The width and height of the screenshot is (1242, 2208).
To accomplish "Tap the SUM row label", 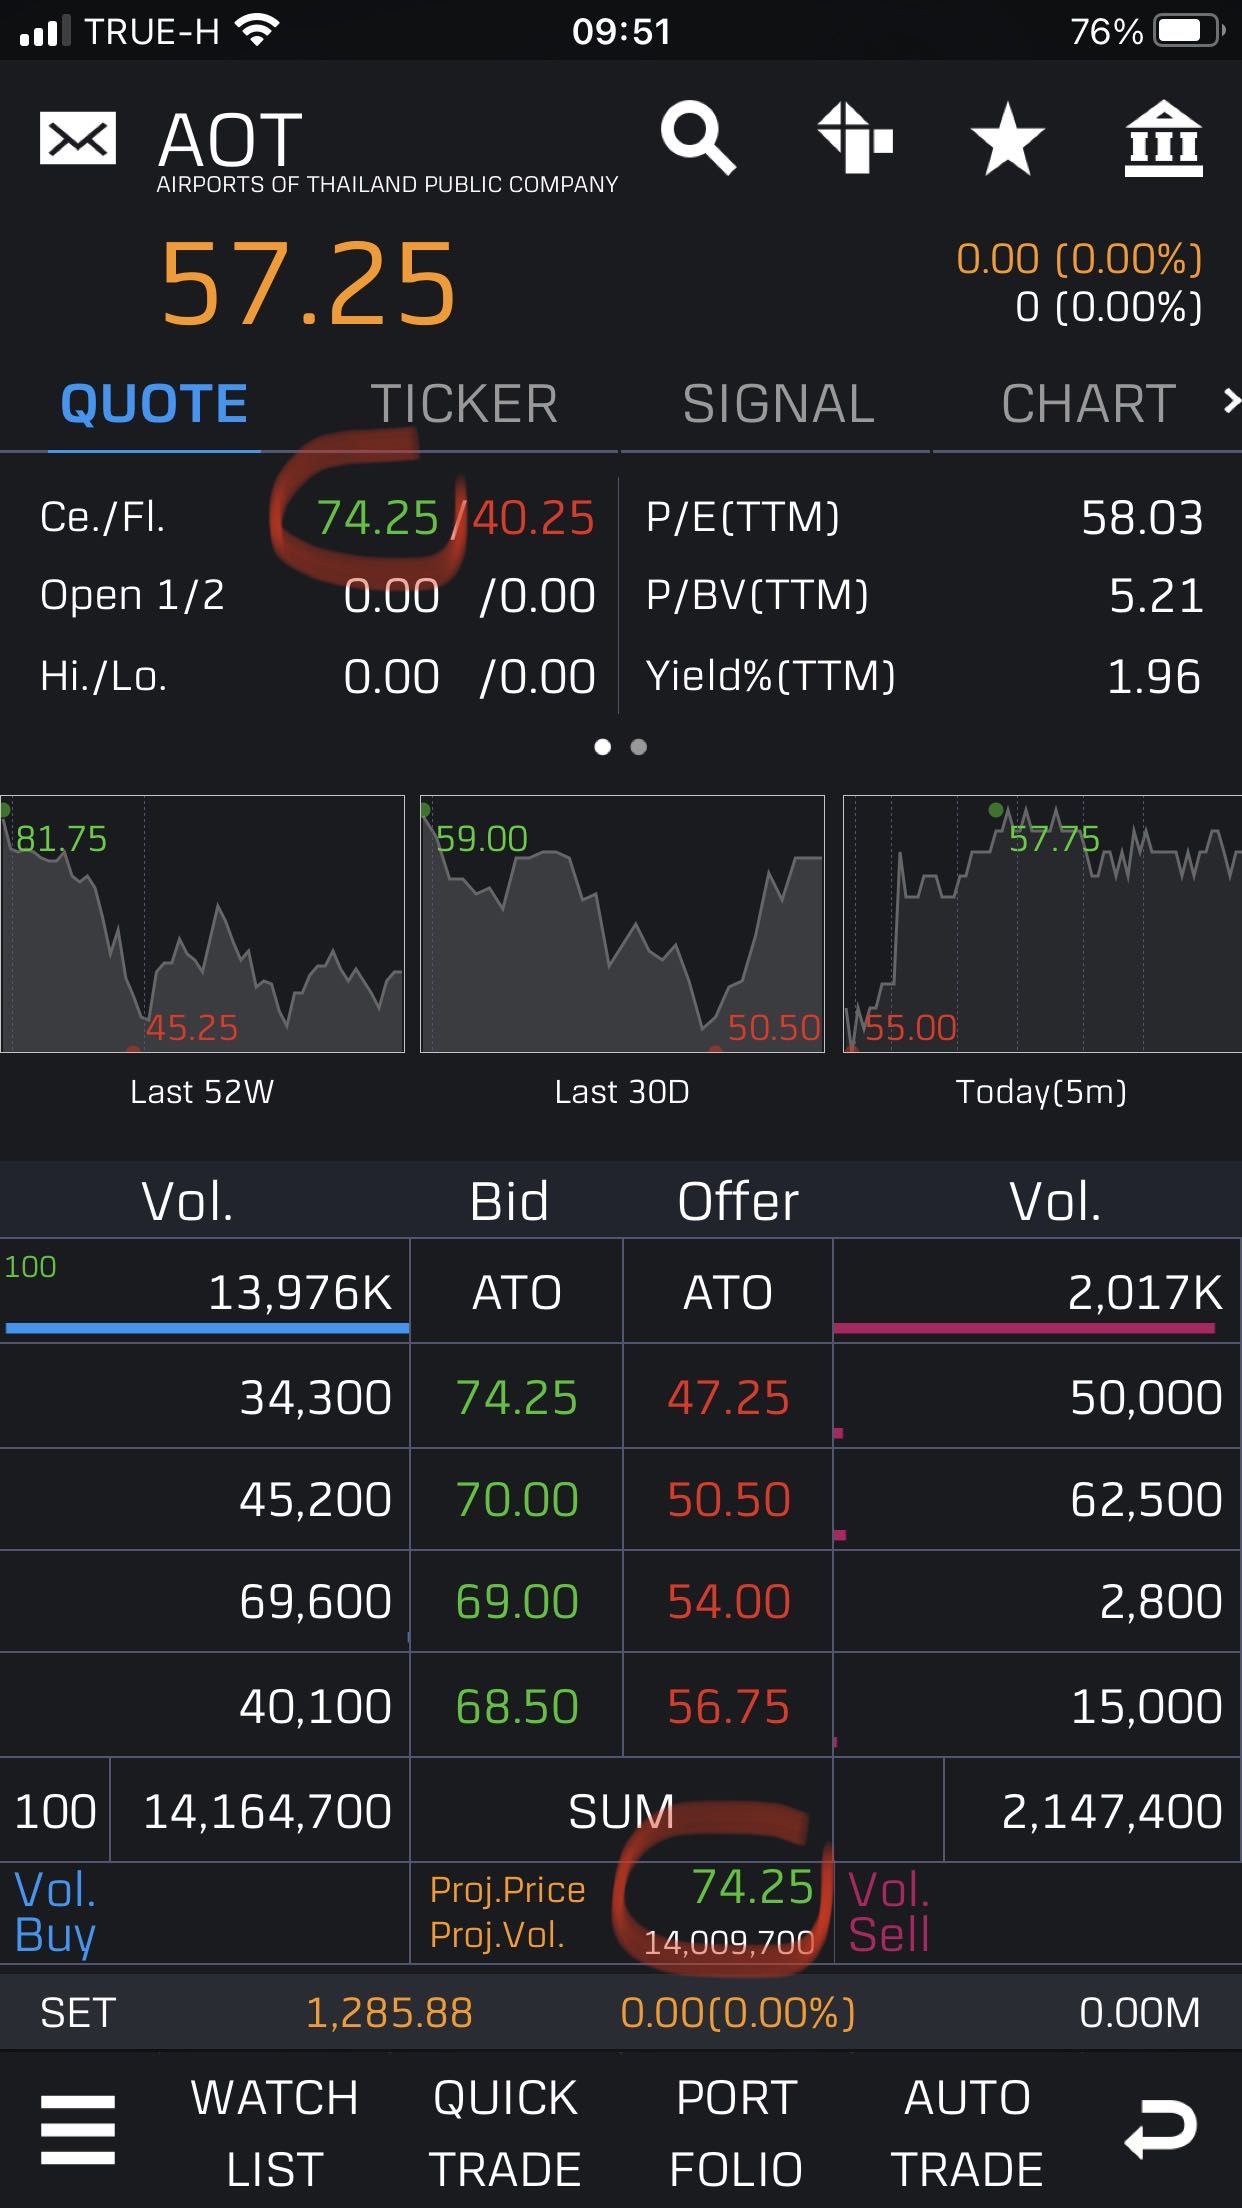I will point(621,1811).
